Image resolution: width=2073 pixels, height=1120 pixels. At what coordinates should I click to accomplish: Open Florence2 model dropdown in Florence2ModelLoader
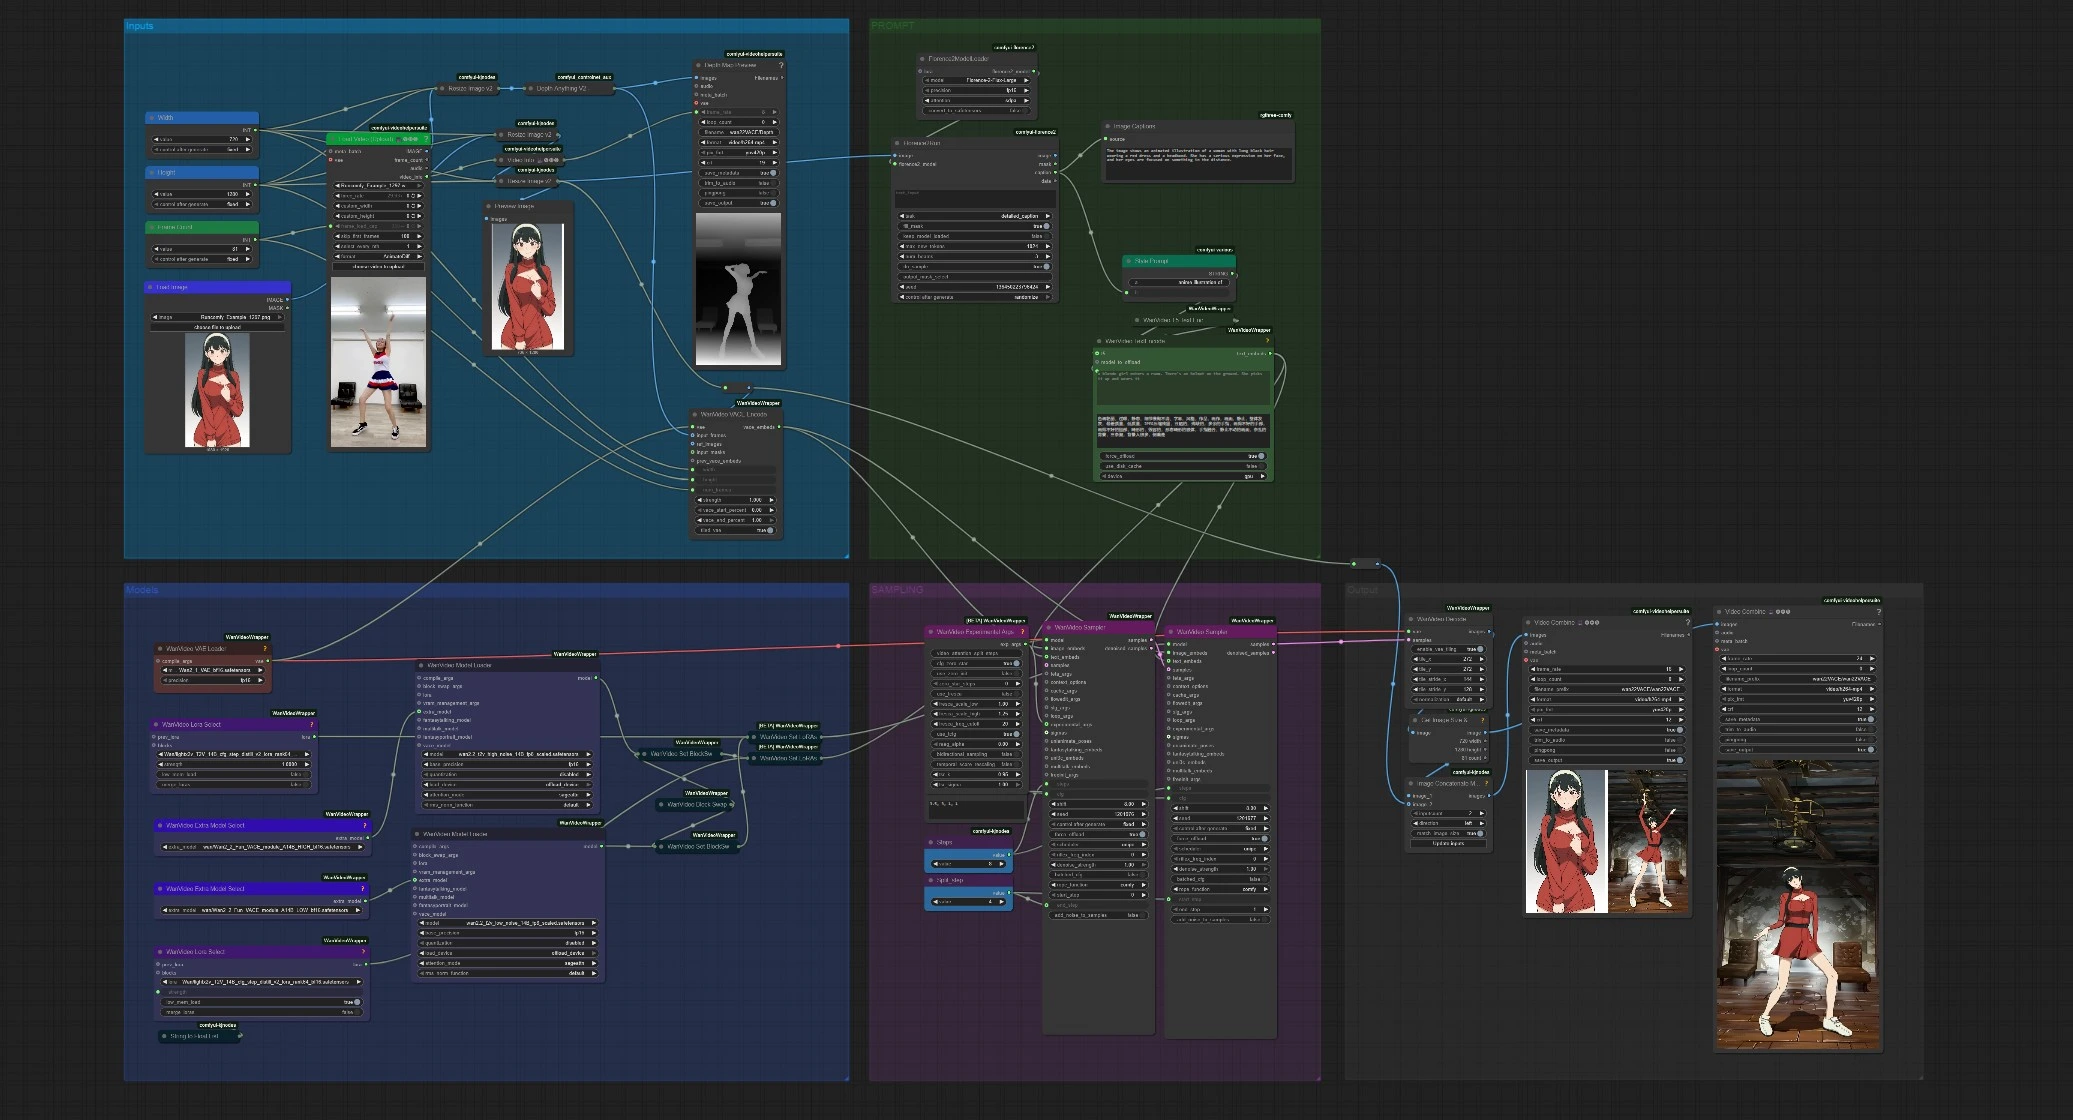point(978,80)
